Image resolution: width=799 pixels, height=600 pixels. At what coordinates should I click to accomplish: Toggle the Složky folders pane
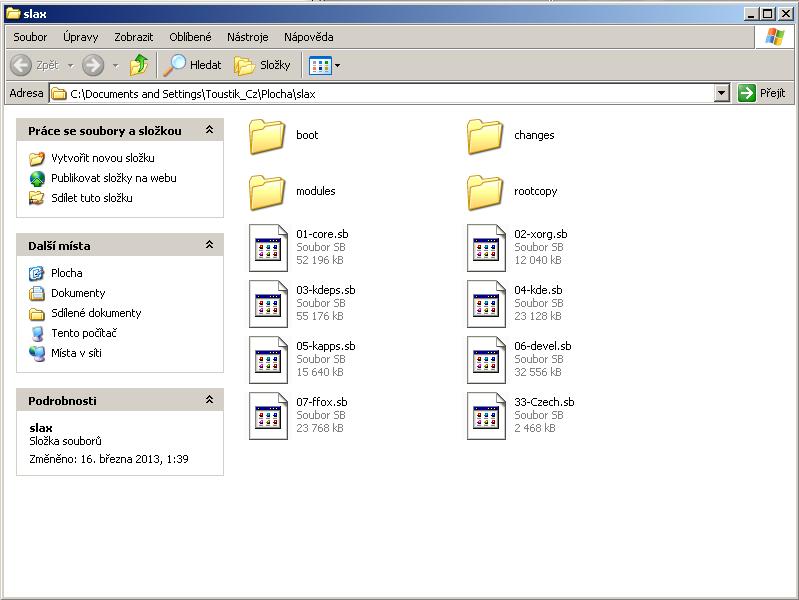pos(262,65)
